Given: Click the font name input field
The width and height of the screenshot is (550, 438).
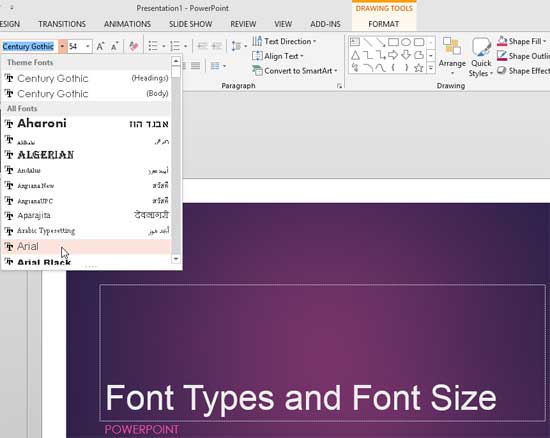Looking at the screenshot, I should (29, 46).
